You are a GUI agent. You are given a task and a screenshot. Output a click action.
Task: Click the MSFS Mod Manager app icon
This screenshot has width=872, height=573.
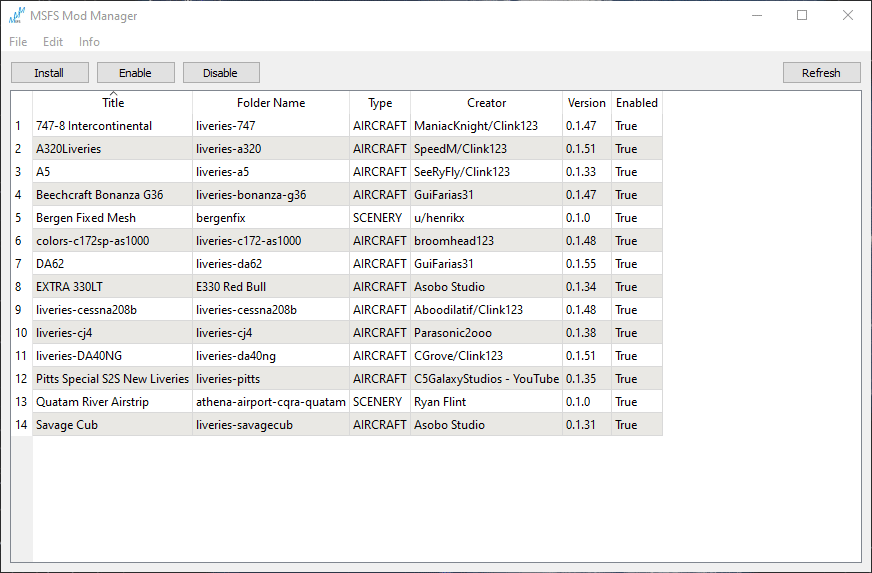[x=17, y=16]
